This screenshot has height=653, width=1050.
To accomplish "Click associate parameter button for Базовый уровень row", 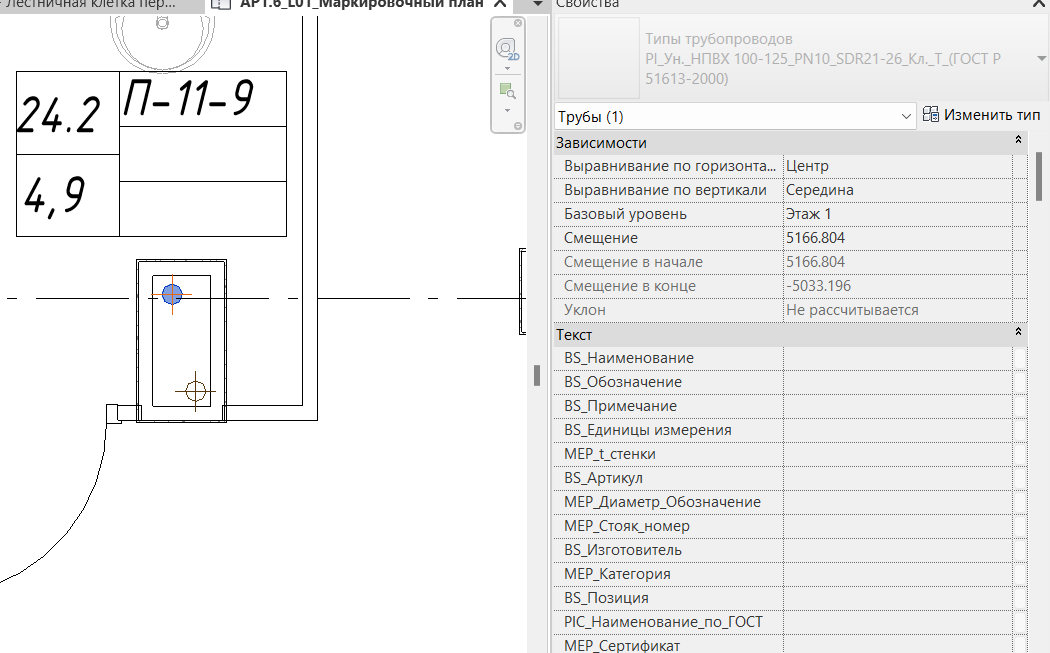I will click(1020, 214).
